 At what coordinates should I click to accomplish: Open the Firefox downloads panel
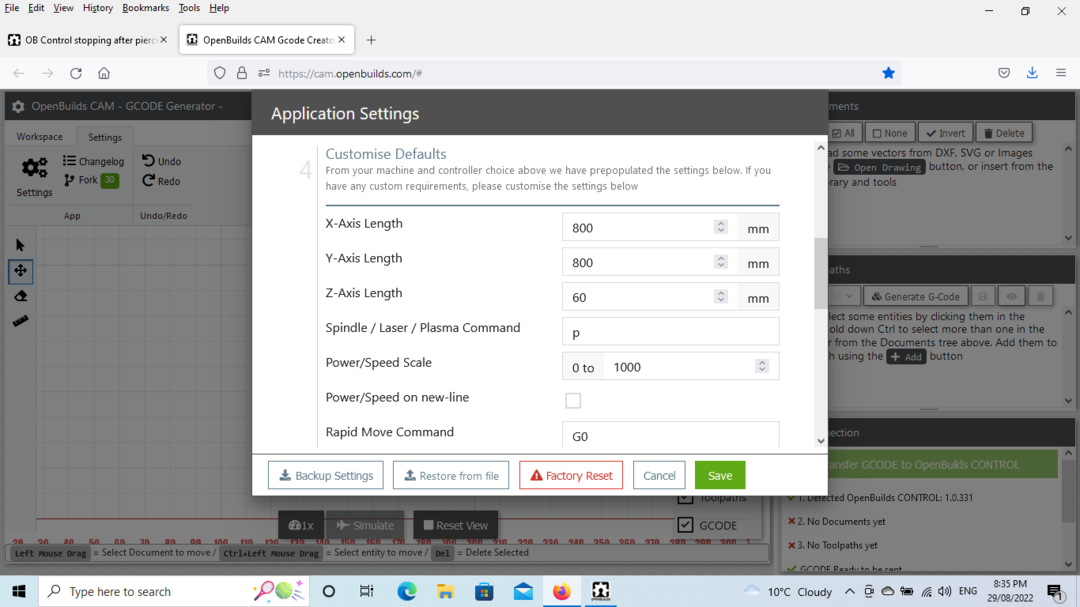coord(1032,73)
